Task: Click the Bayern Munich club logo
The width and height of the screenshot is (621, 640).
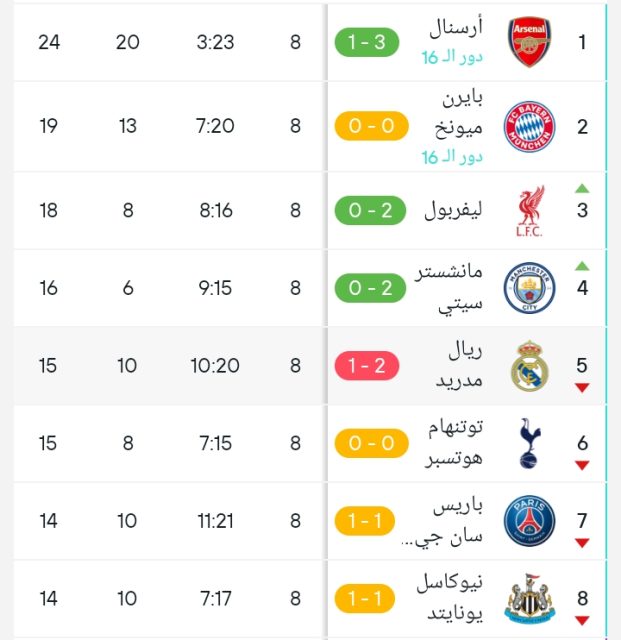Action: coord(528,126)
